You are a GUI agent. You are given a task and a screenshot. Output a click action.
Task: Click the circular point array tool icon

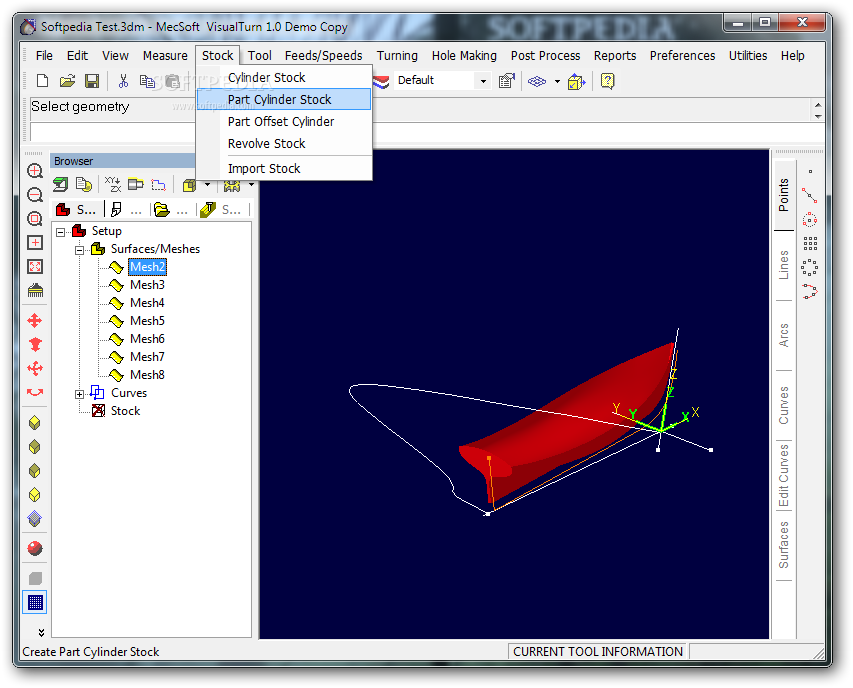tap(809, 267)
